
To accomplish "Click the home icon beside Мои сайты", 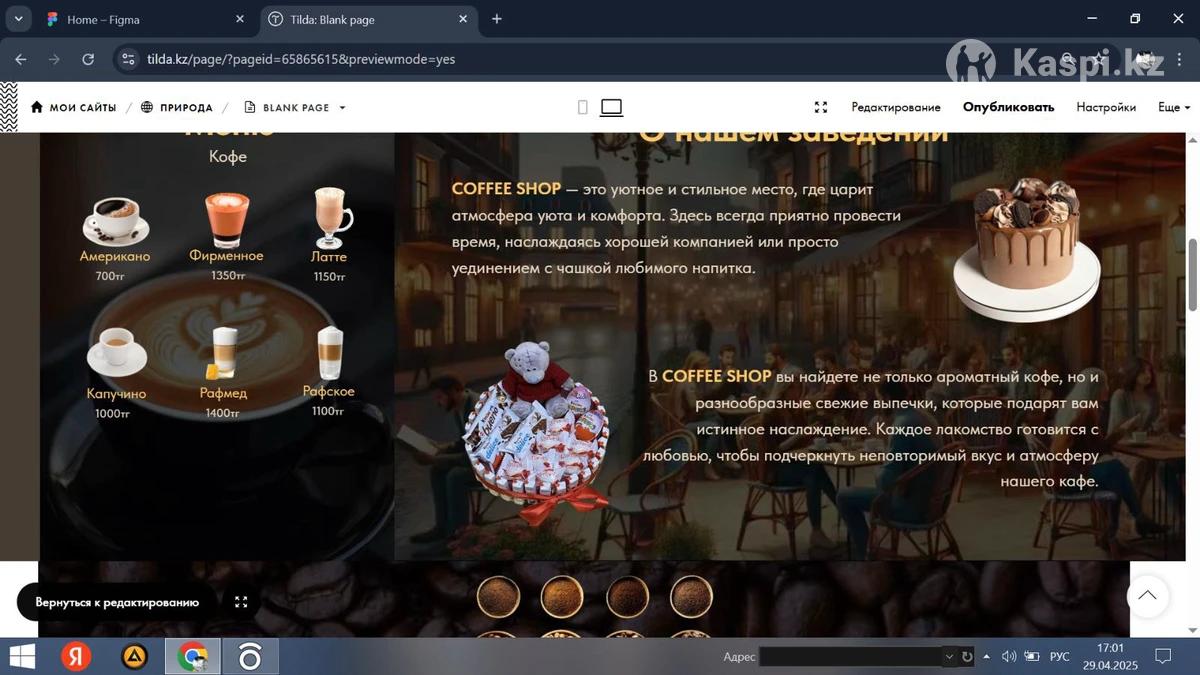I will click(x=37, y=107).
